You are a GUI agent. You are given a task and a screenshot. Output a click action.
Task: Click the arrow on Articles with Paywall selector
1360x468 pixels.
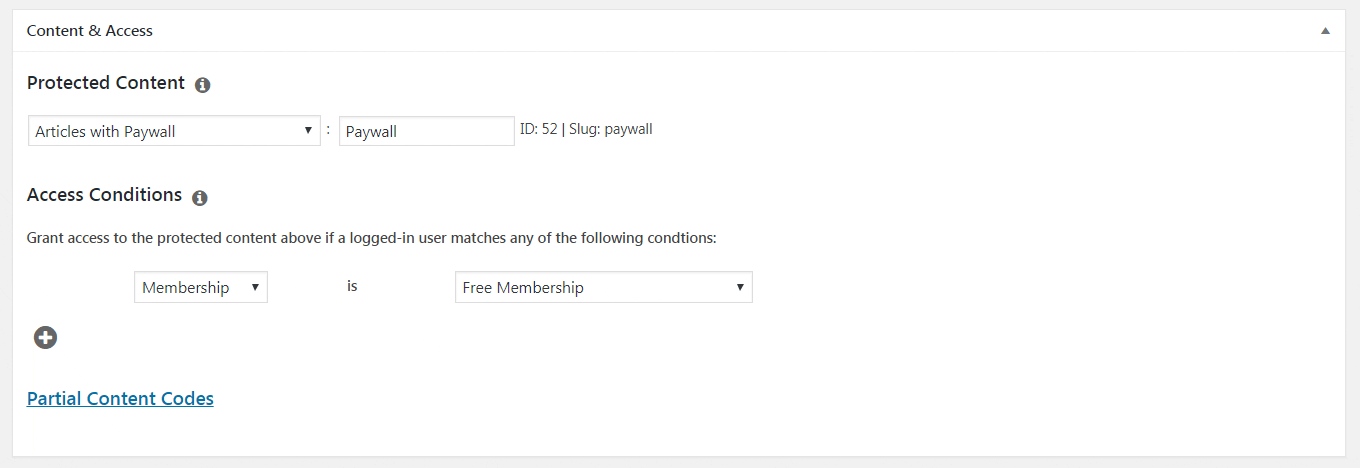(308, 131)
